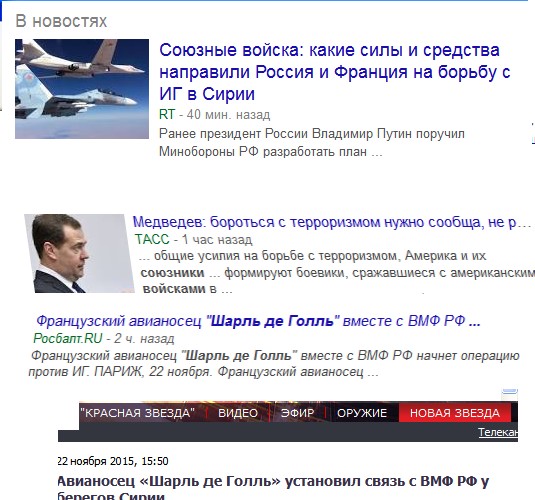Open the red НОВАЯ ЗВЕЗДА tab
535x500 pixels.
tap(455, 413)
